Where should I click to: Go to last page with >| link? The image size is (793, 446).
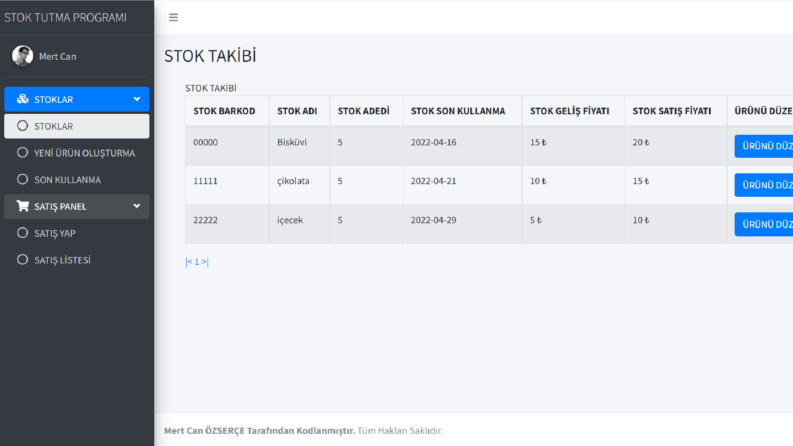click(205, 261)
